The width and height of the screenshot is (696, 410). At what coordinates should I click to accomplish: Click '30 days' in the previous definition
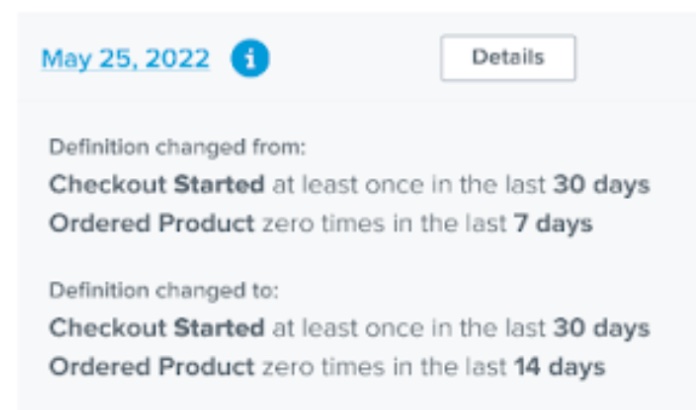pos(602,185)
